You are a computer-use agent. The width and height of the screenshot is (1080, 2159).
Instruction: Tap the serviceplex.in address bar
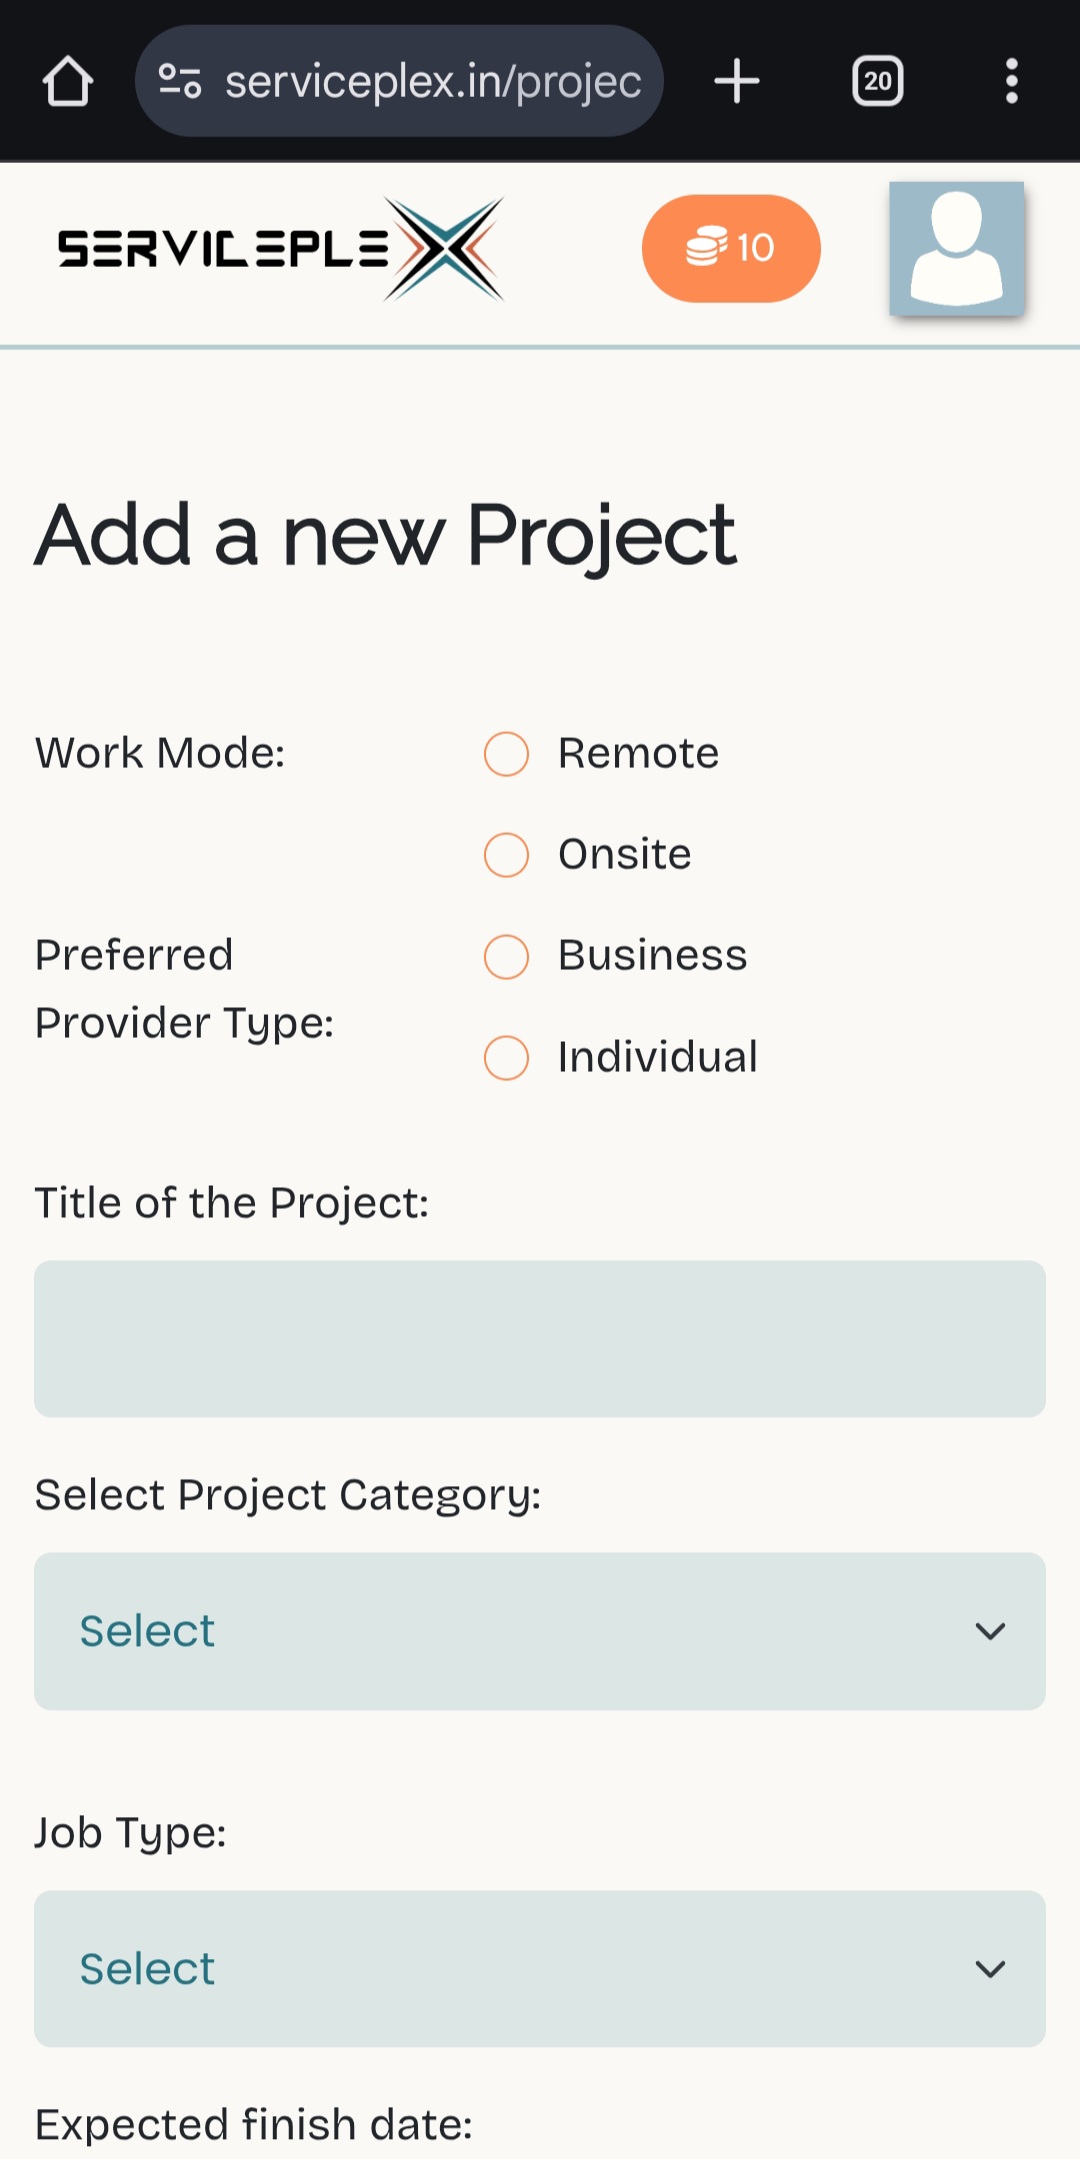(x=430, y=81)
